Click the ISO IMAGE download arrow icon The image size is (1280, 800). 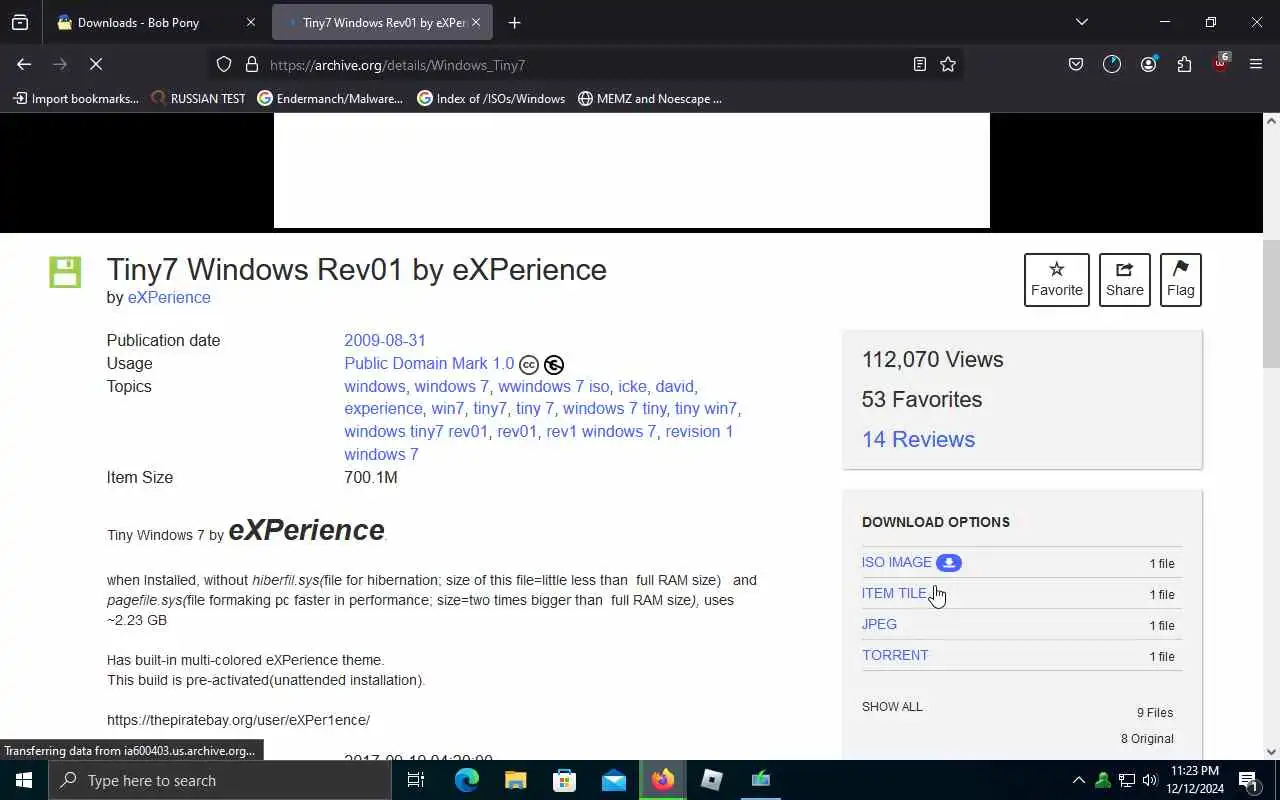tap(949, 563)
